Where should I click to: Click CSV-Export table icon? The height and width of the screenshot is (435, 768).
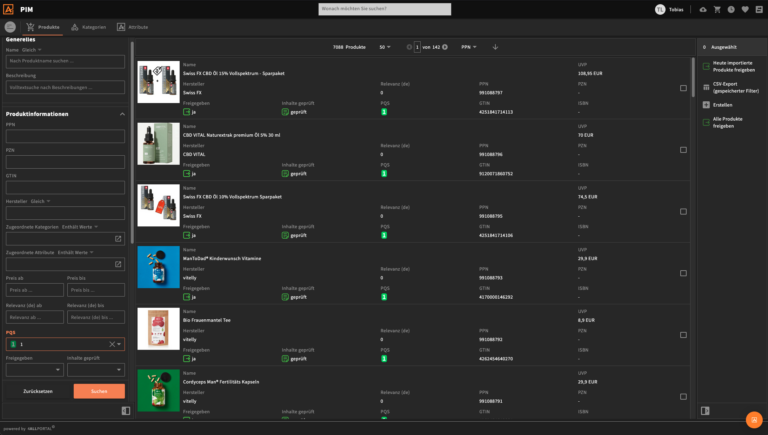(706, 87)
